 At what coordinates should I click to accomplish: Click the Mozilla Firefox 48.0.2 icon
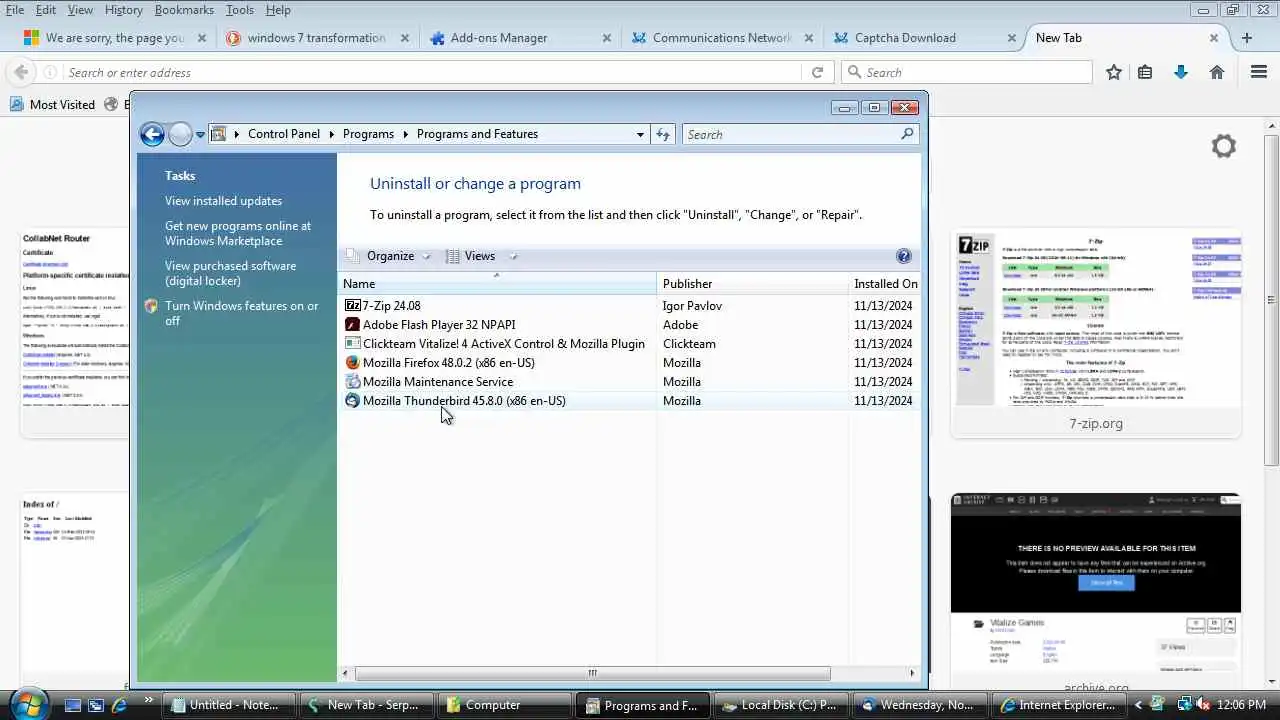point(352,362)
